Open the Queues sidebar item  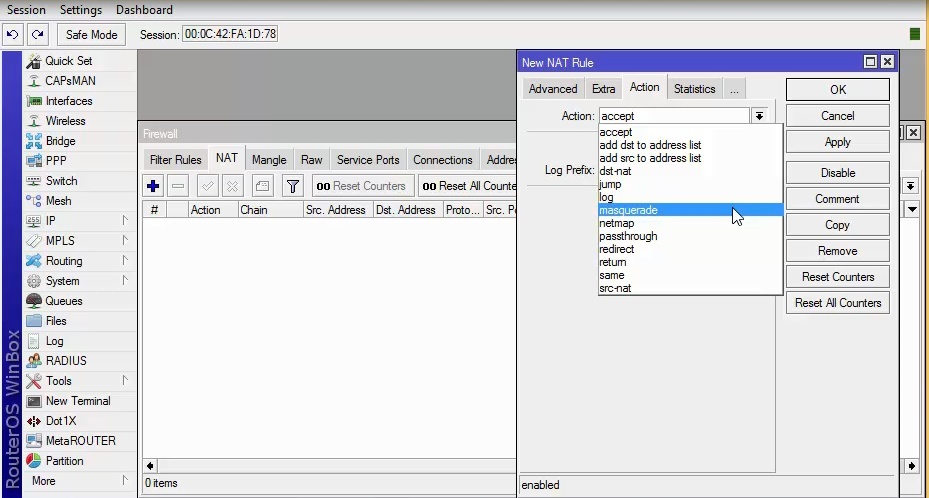(63, 301)
